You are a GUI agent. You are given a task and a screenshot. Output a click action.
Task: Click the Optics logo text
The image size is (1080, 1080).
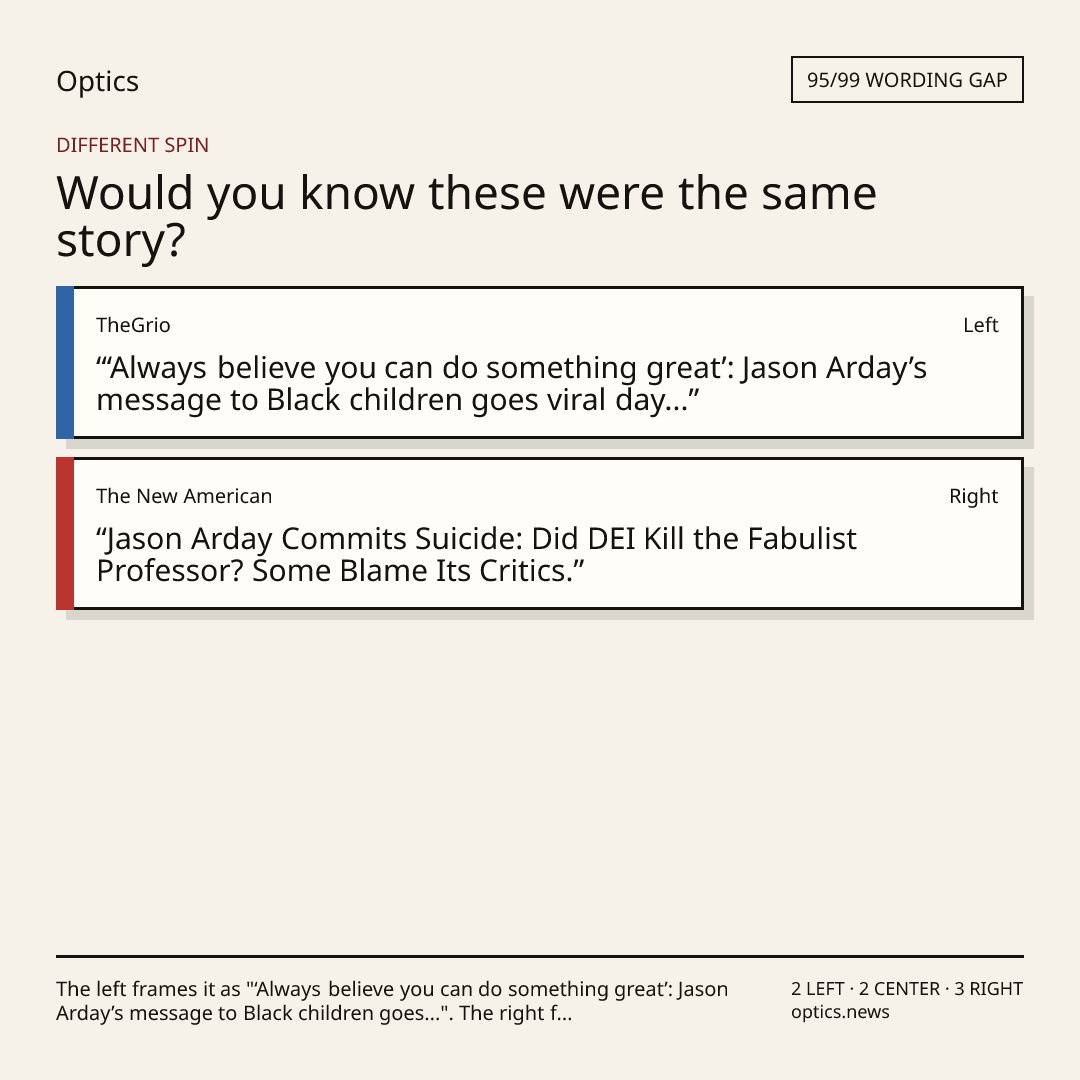click(98, 82)
